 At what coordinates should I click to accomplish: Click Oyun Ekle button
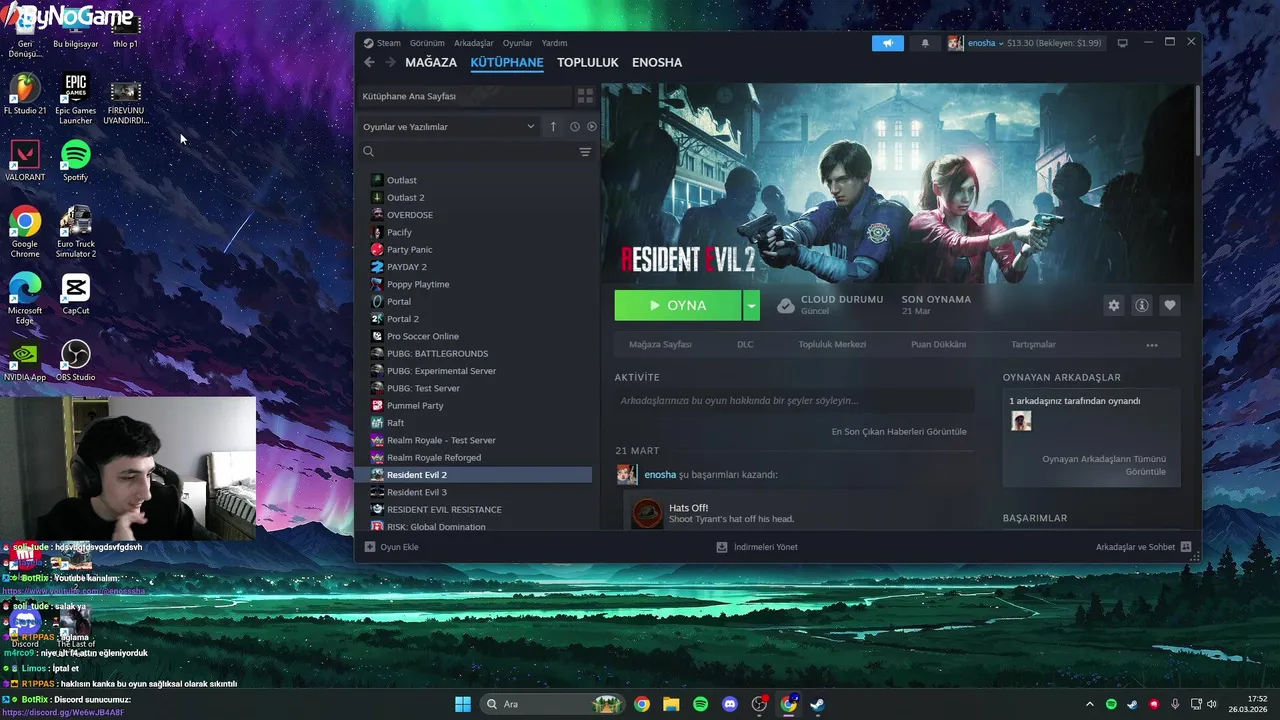coord(392,547)
